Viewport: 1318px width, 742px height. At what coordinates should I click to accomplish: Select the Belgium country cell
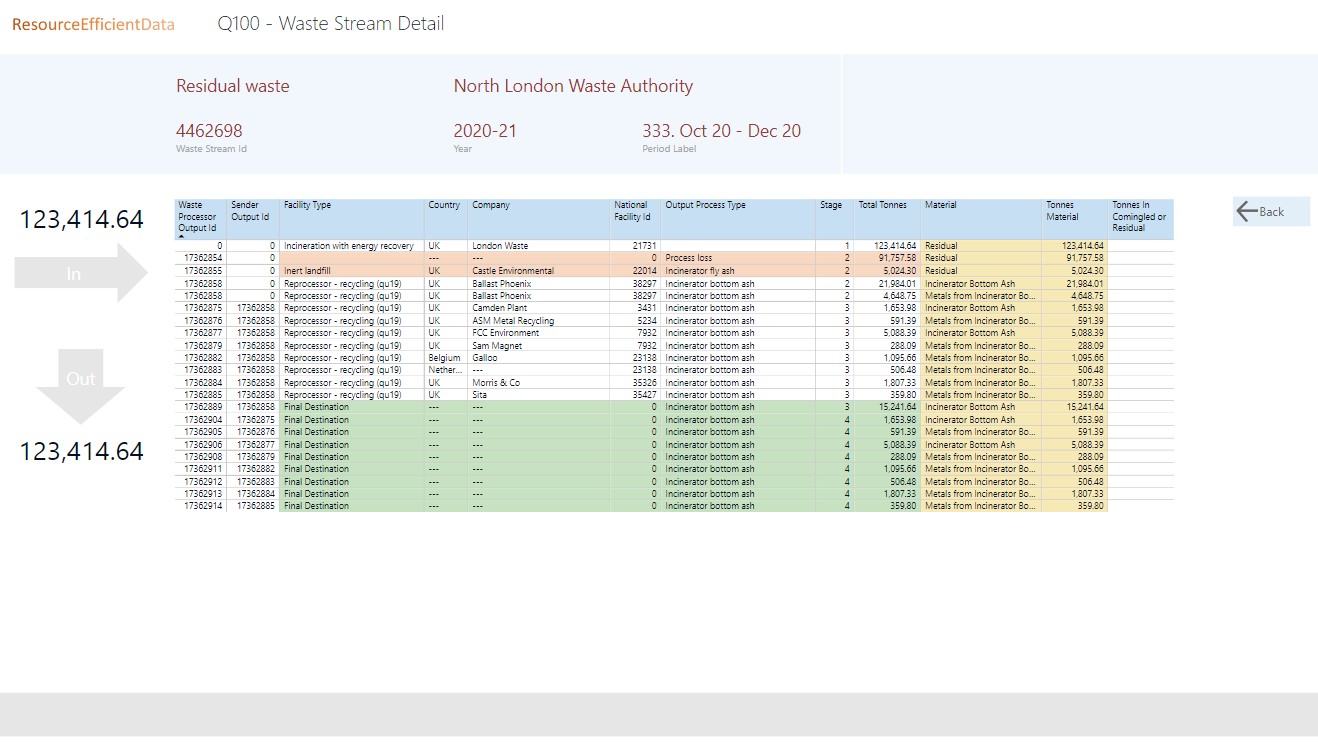click(x=444, y=358)
